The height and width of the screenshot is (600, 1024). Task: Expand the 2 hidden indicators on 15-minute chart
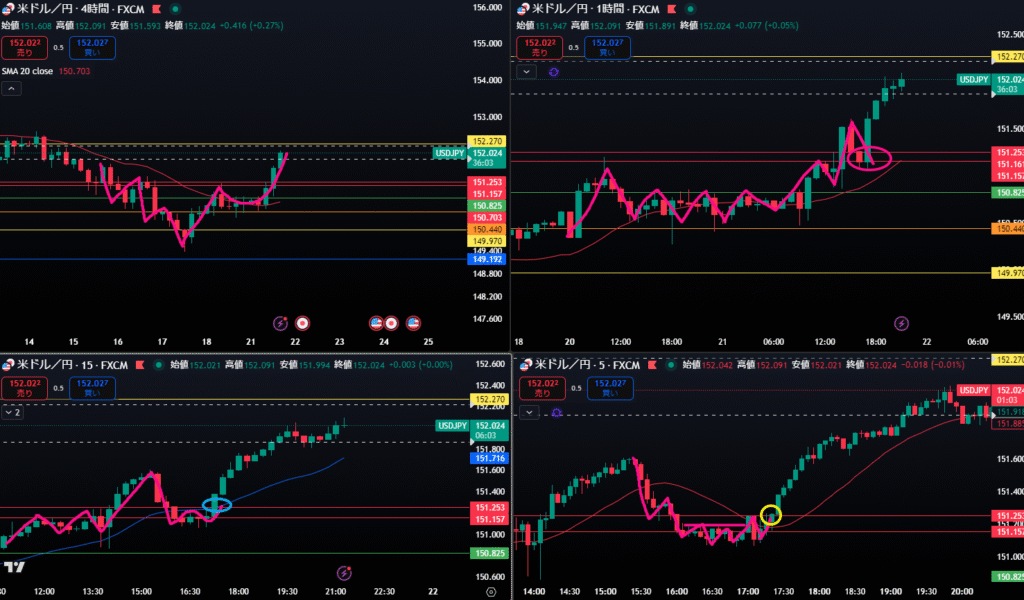[x=12, y=411]
